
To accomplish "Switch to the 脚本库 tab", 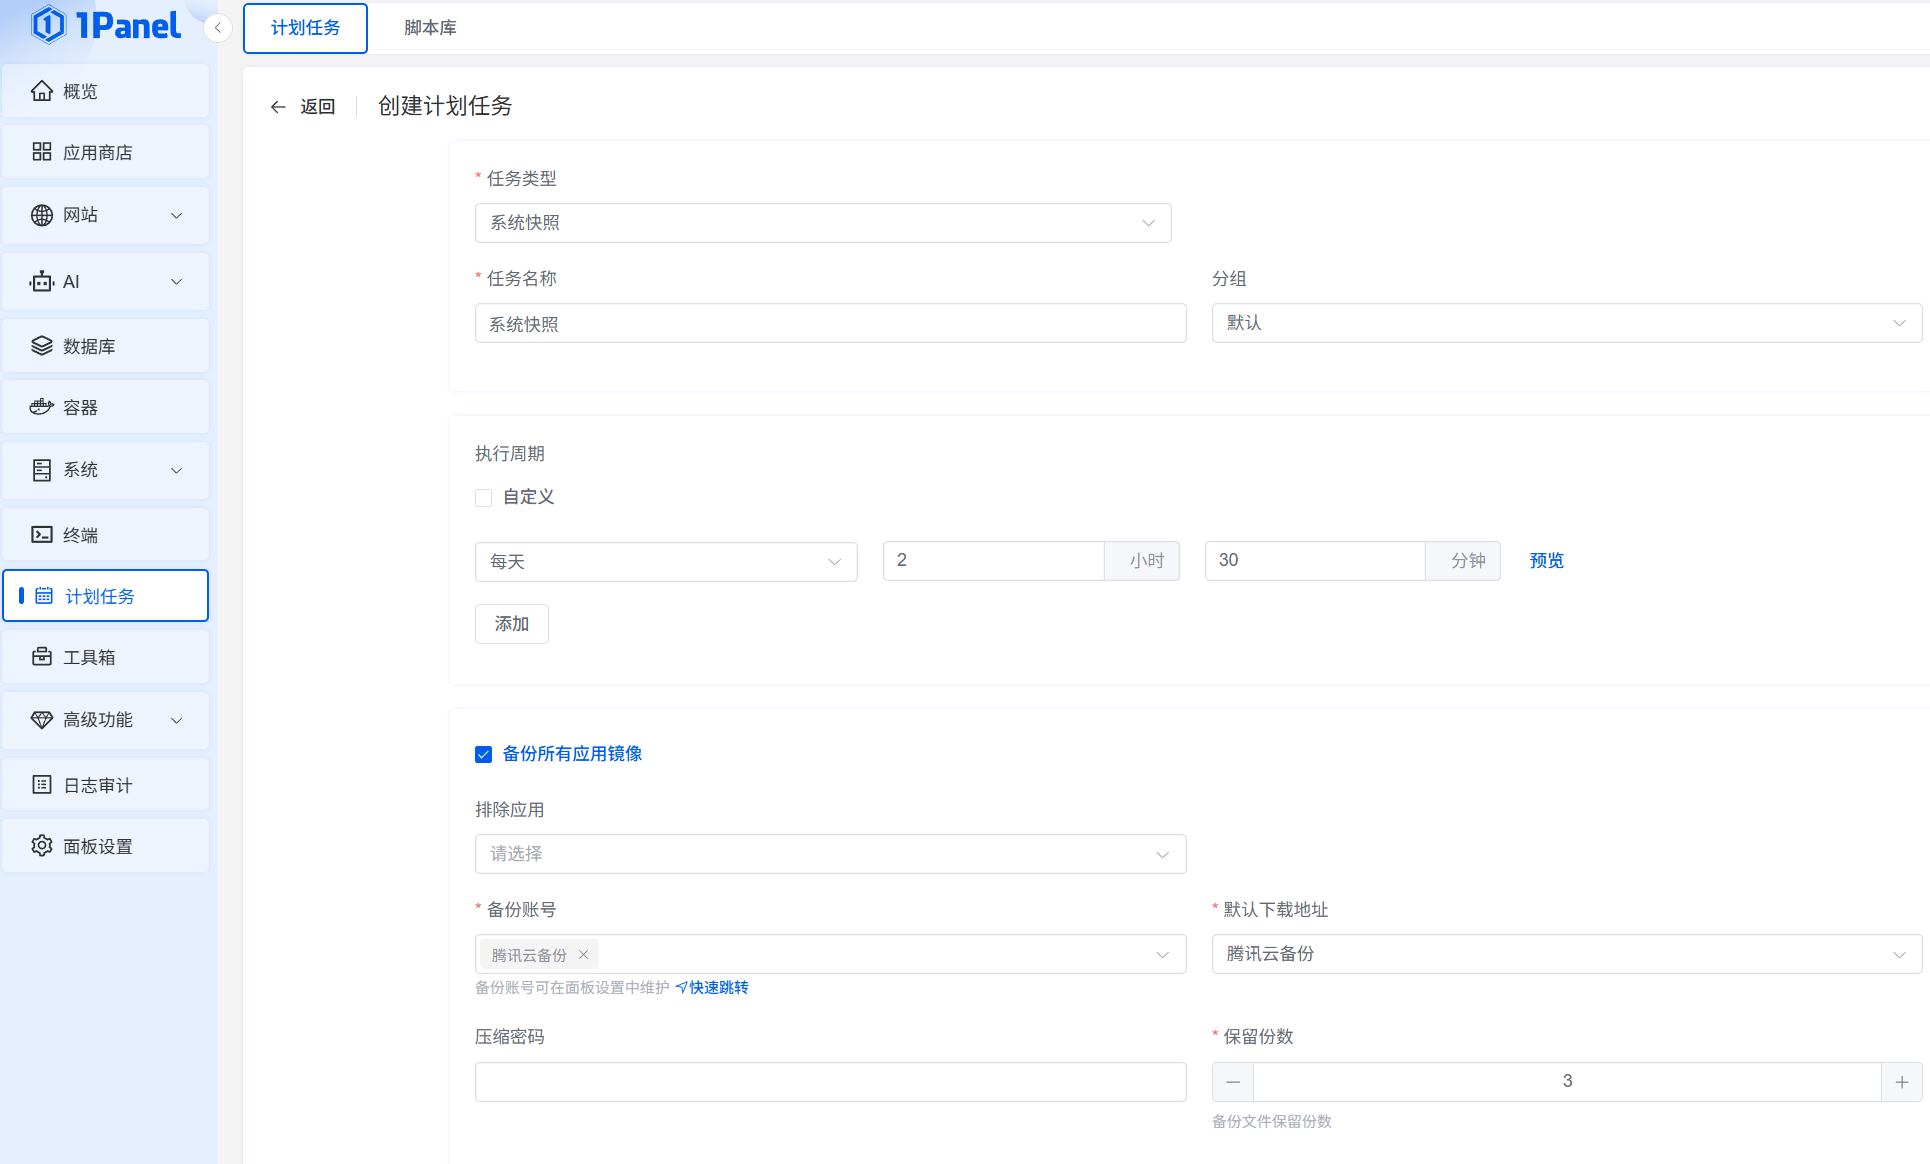I will (x=430, y=28).
